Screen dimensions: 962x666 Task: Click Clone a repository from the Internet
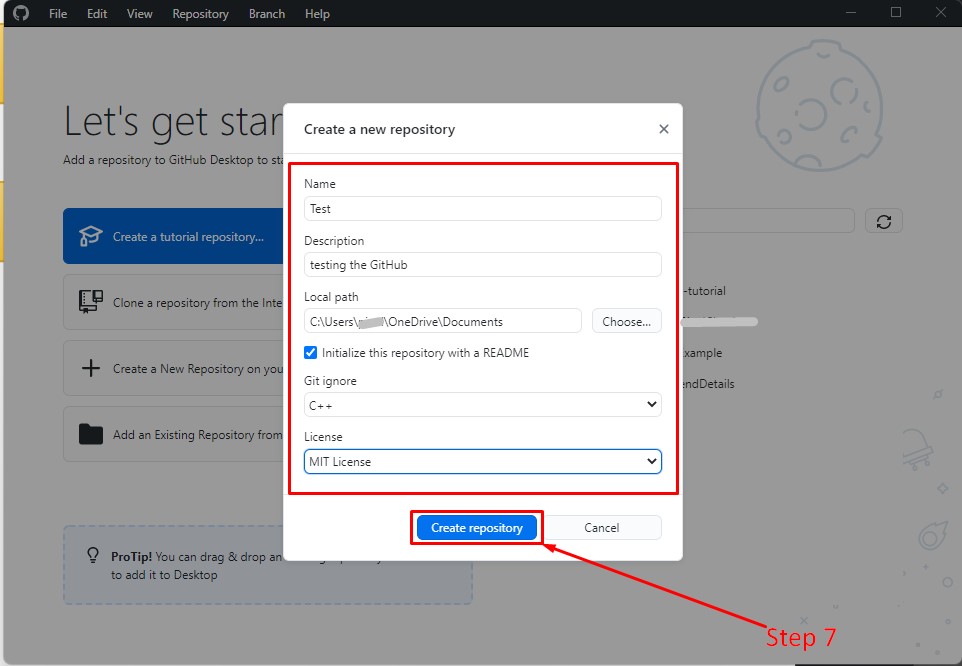[x=173, y=302]
